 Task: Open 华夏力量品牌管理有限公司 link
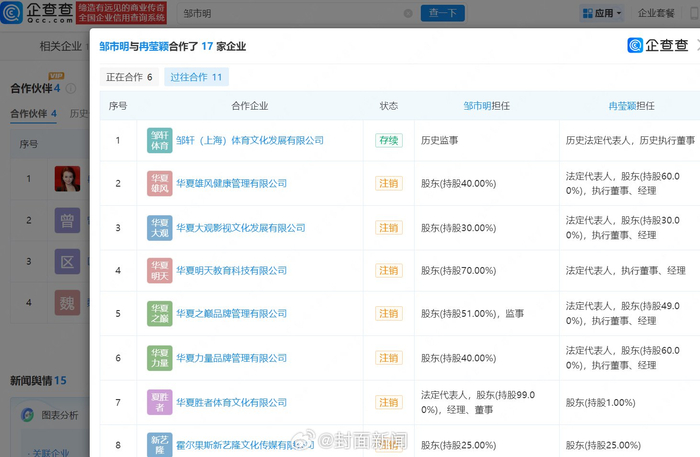tap(231, 358)
